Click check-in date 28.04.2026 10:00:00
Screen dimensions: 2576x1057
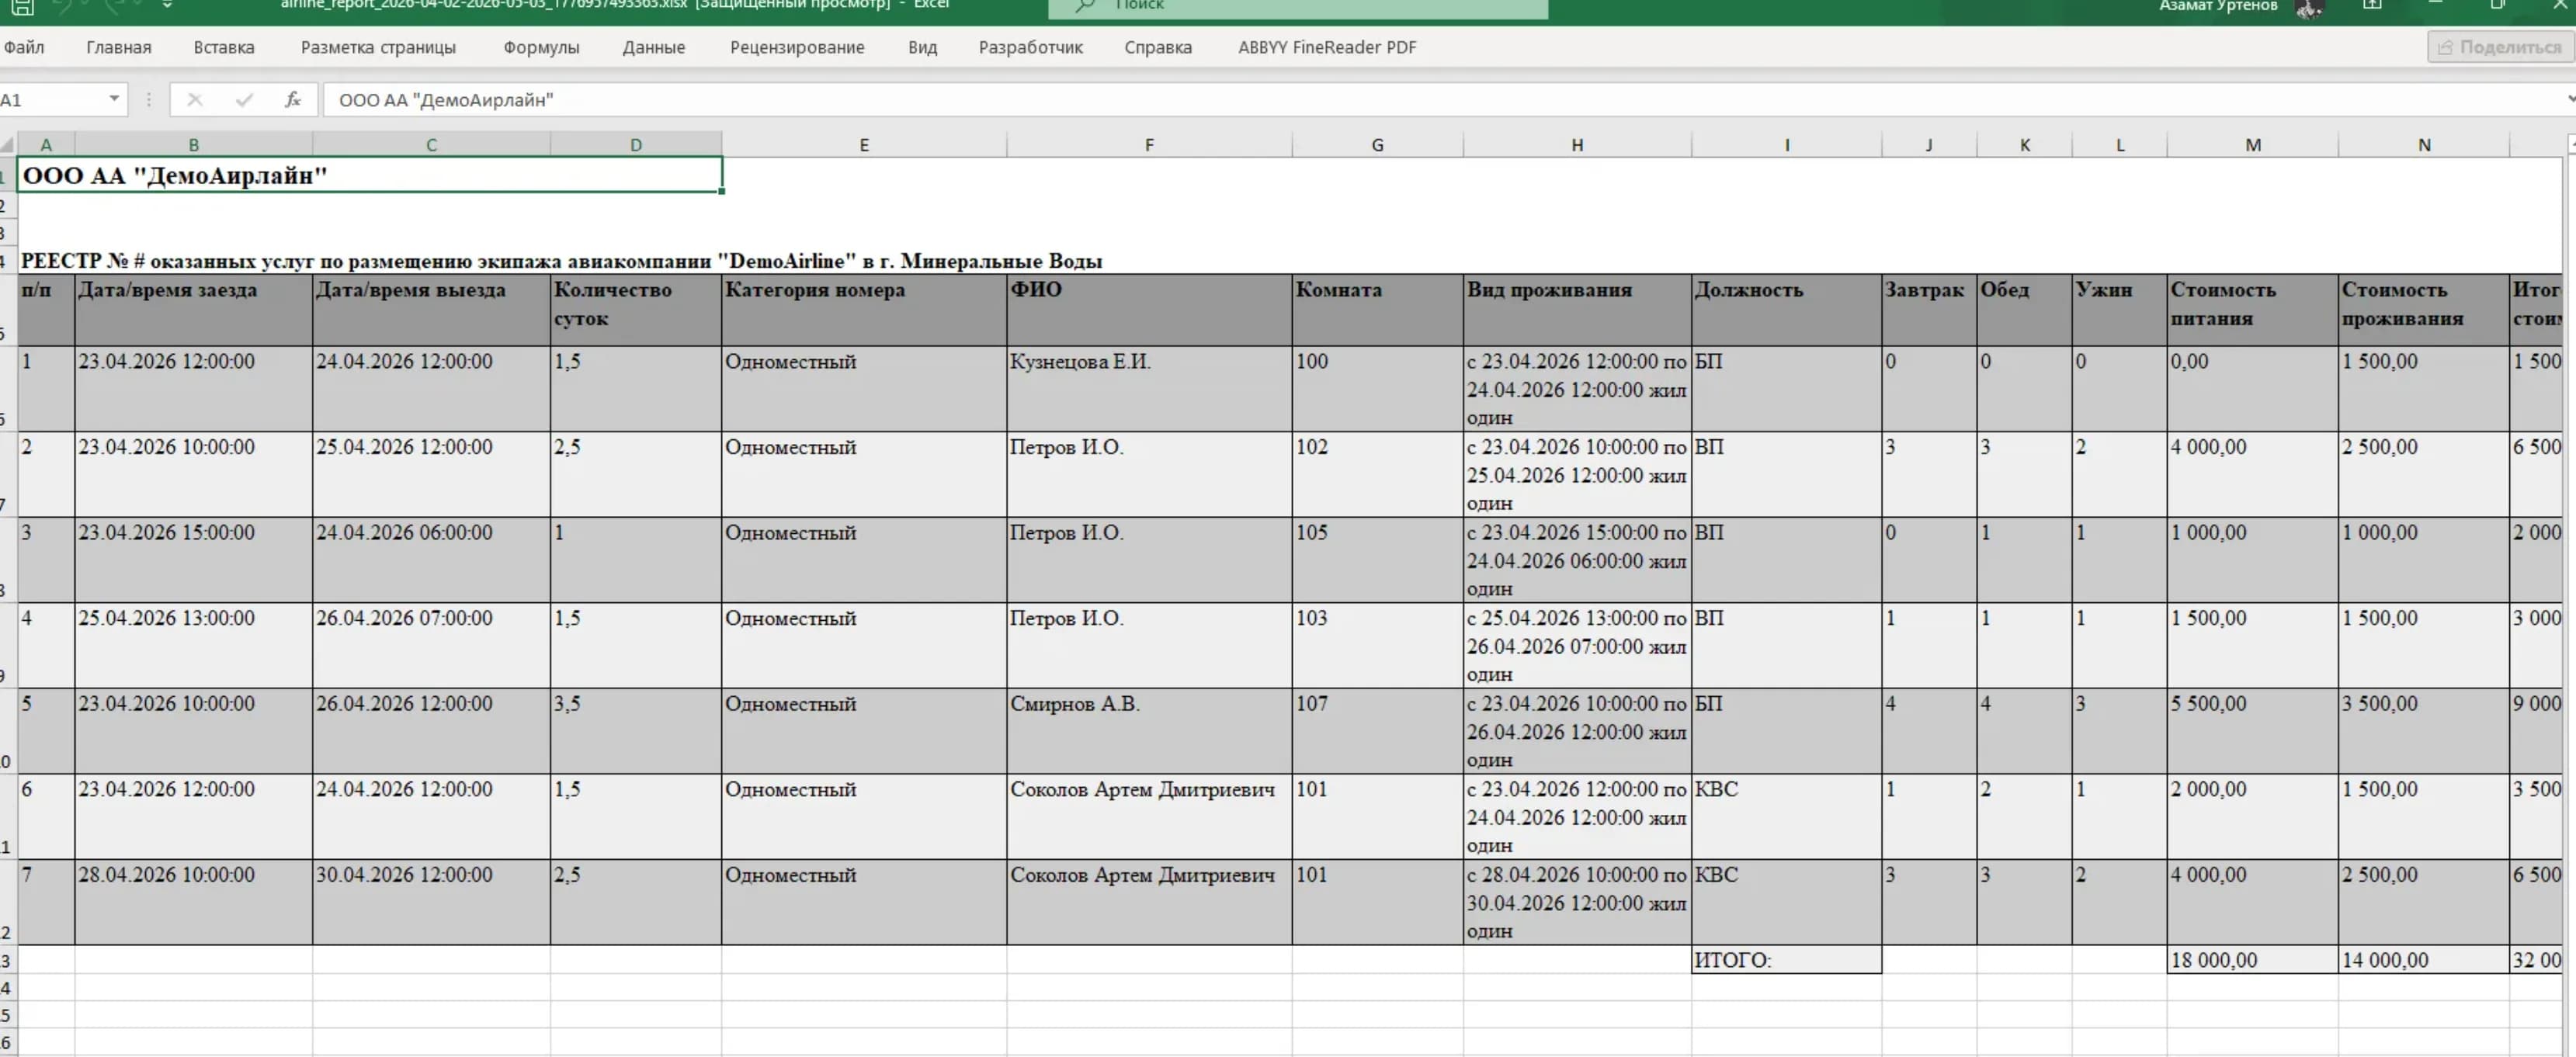tap(194, 902)
